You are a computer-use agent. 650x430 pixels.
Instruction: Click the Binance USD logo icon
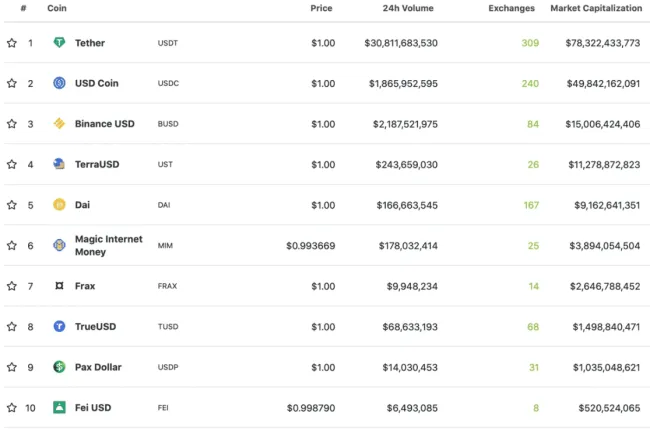[59, 124]
